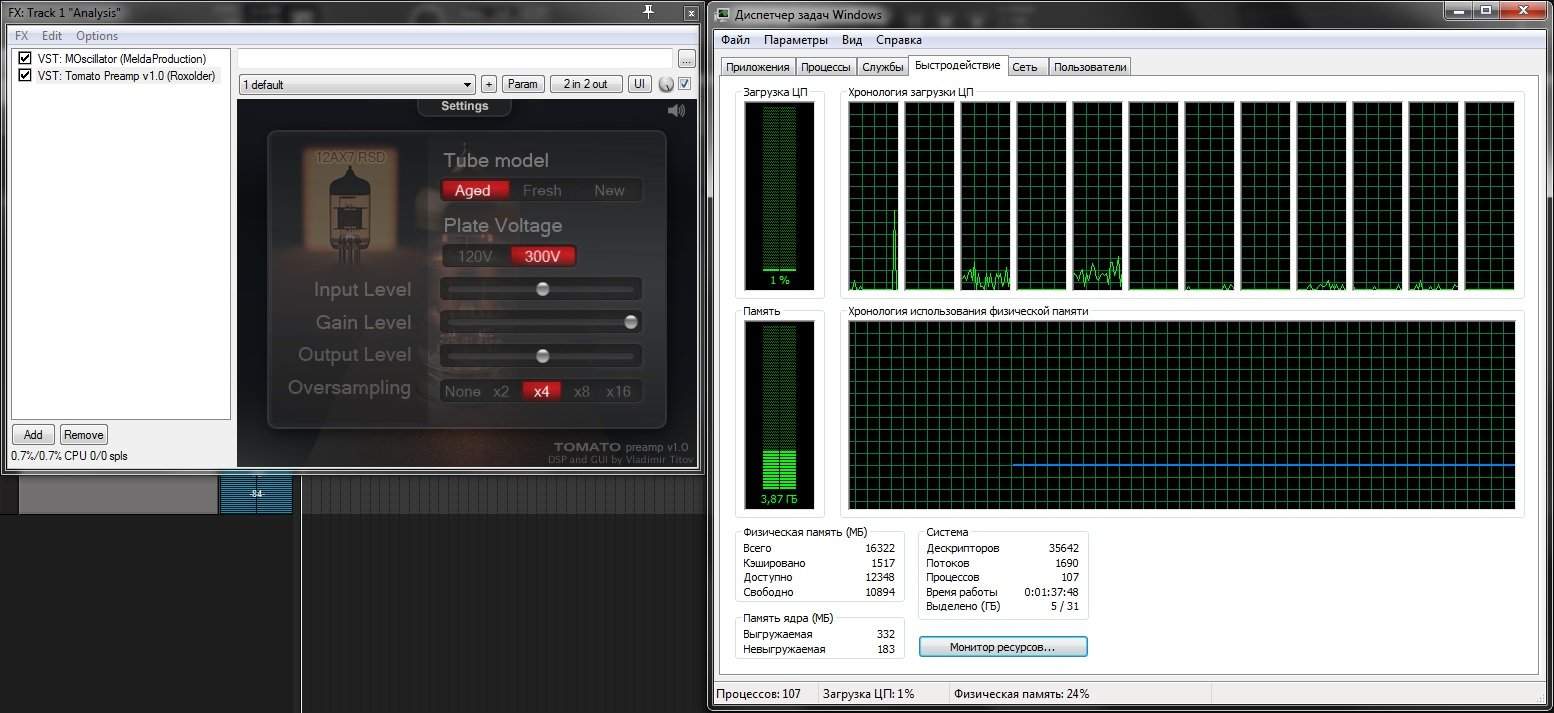Click the Всего value 16322

(879, 548)
